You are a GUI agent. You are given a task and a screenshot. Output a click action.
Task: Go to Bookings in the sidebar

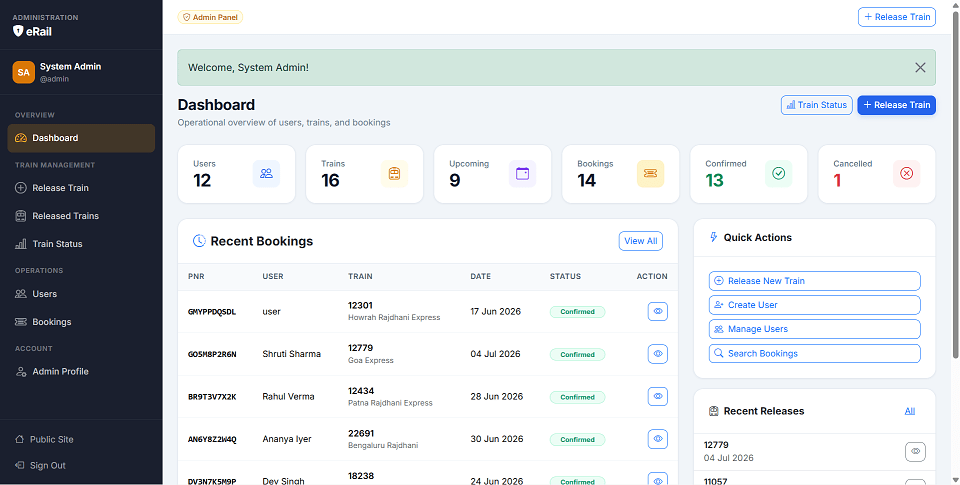pyautogui.click(x=81, y=321)
